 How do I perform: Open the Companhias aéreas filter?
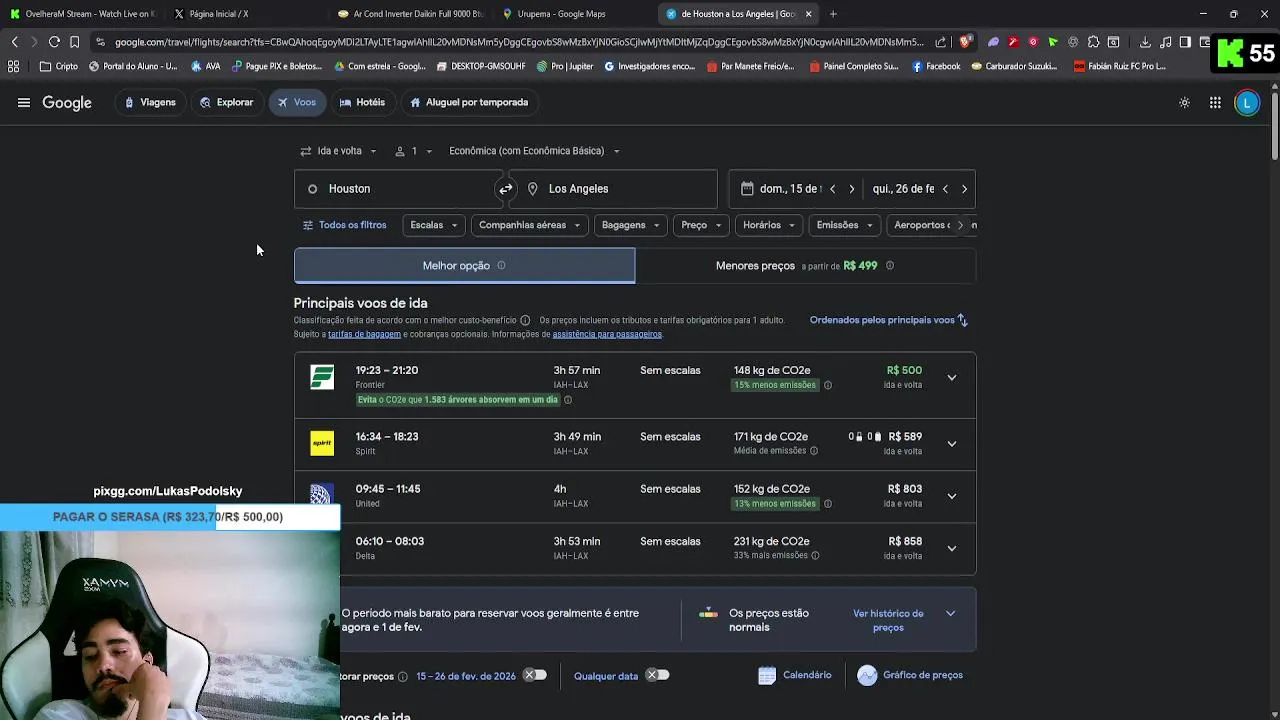[x=530, y=225]
